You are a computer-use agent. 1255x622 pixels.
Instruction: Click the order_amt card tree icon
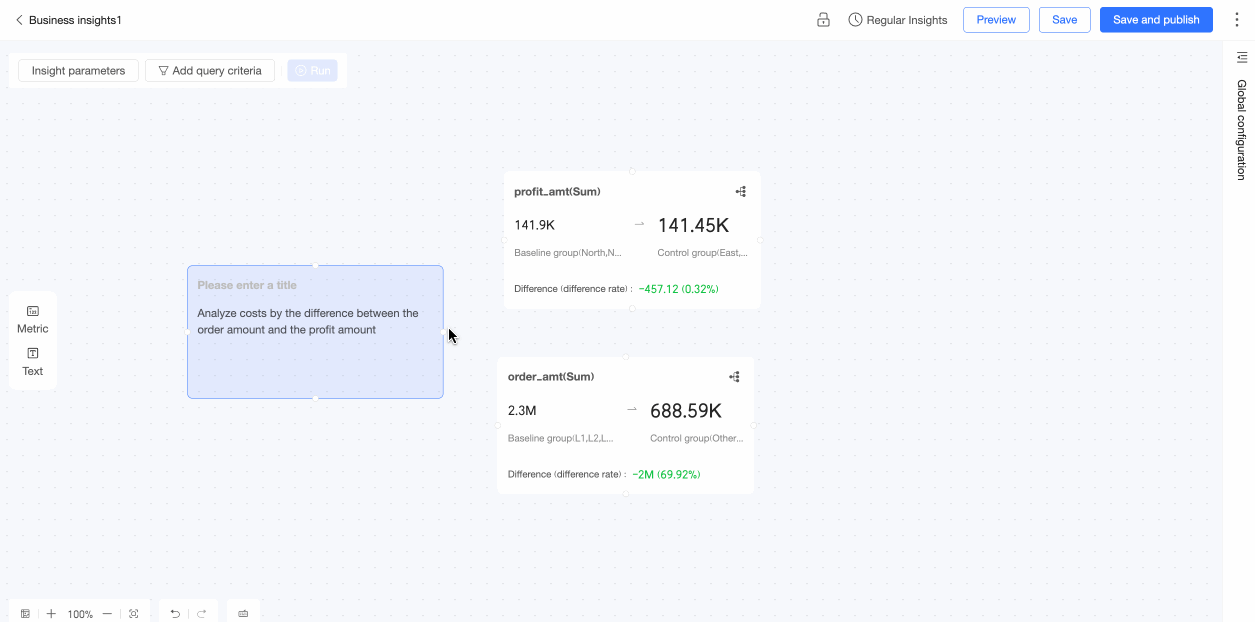click(x=735, y=377)
